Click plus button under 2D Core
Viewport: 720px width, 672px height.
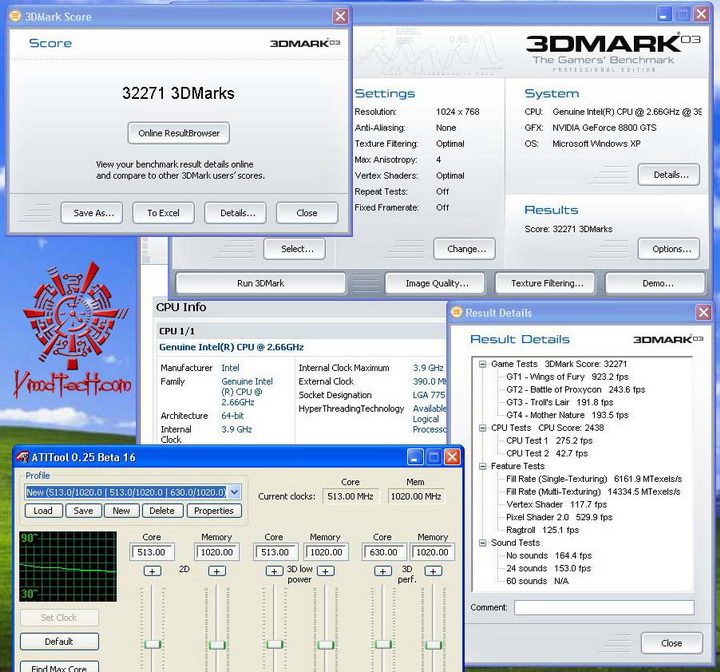[x=152, y=571]
